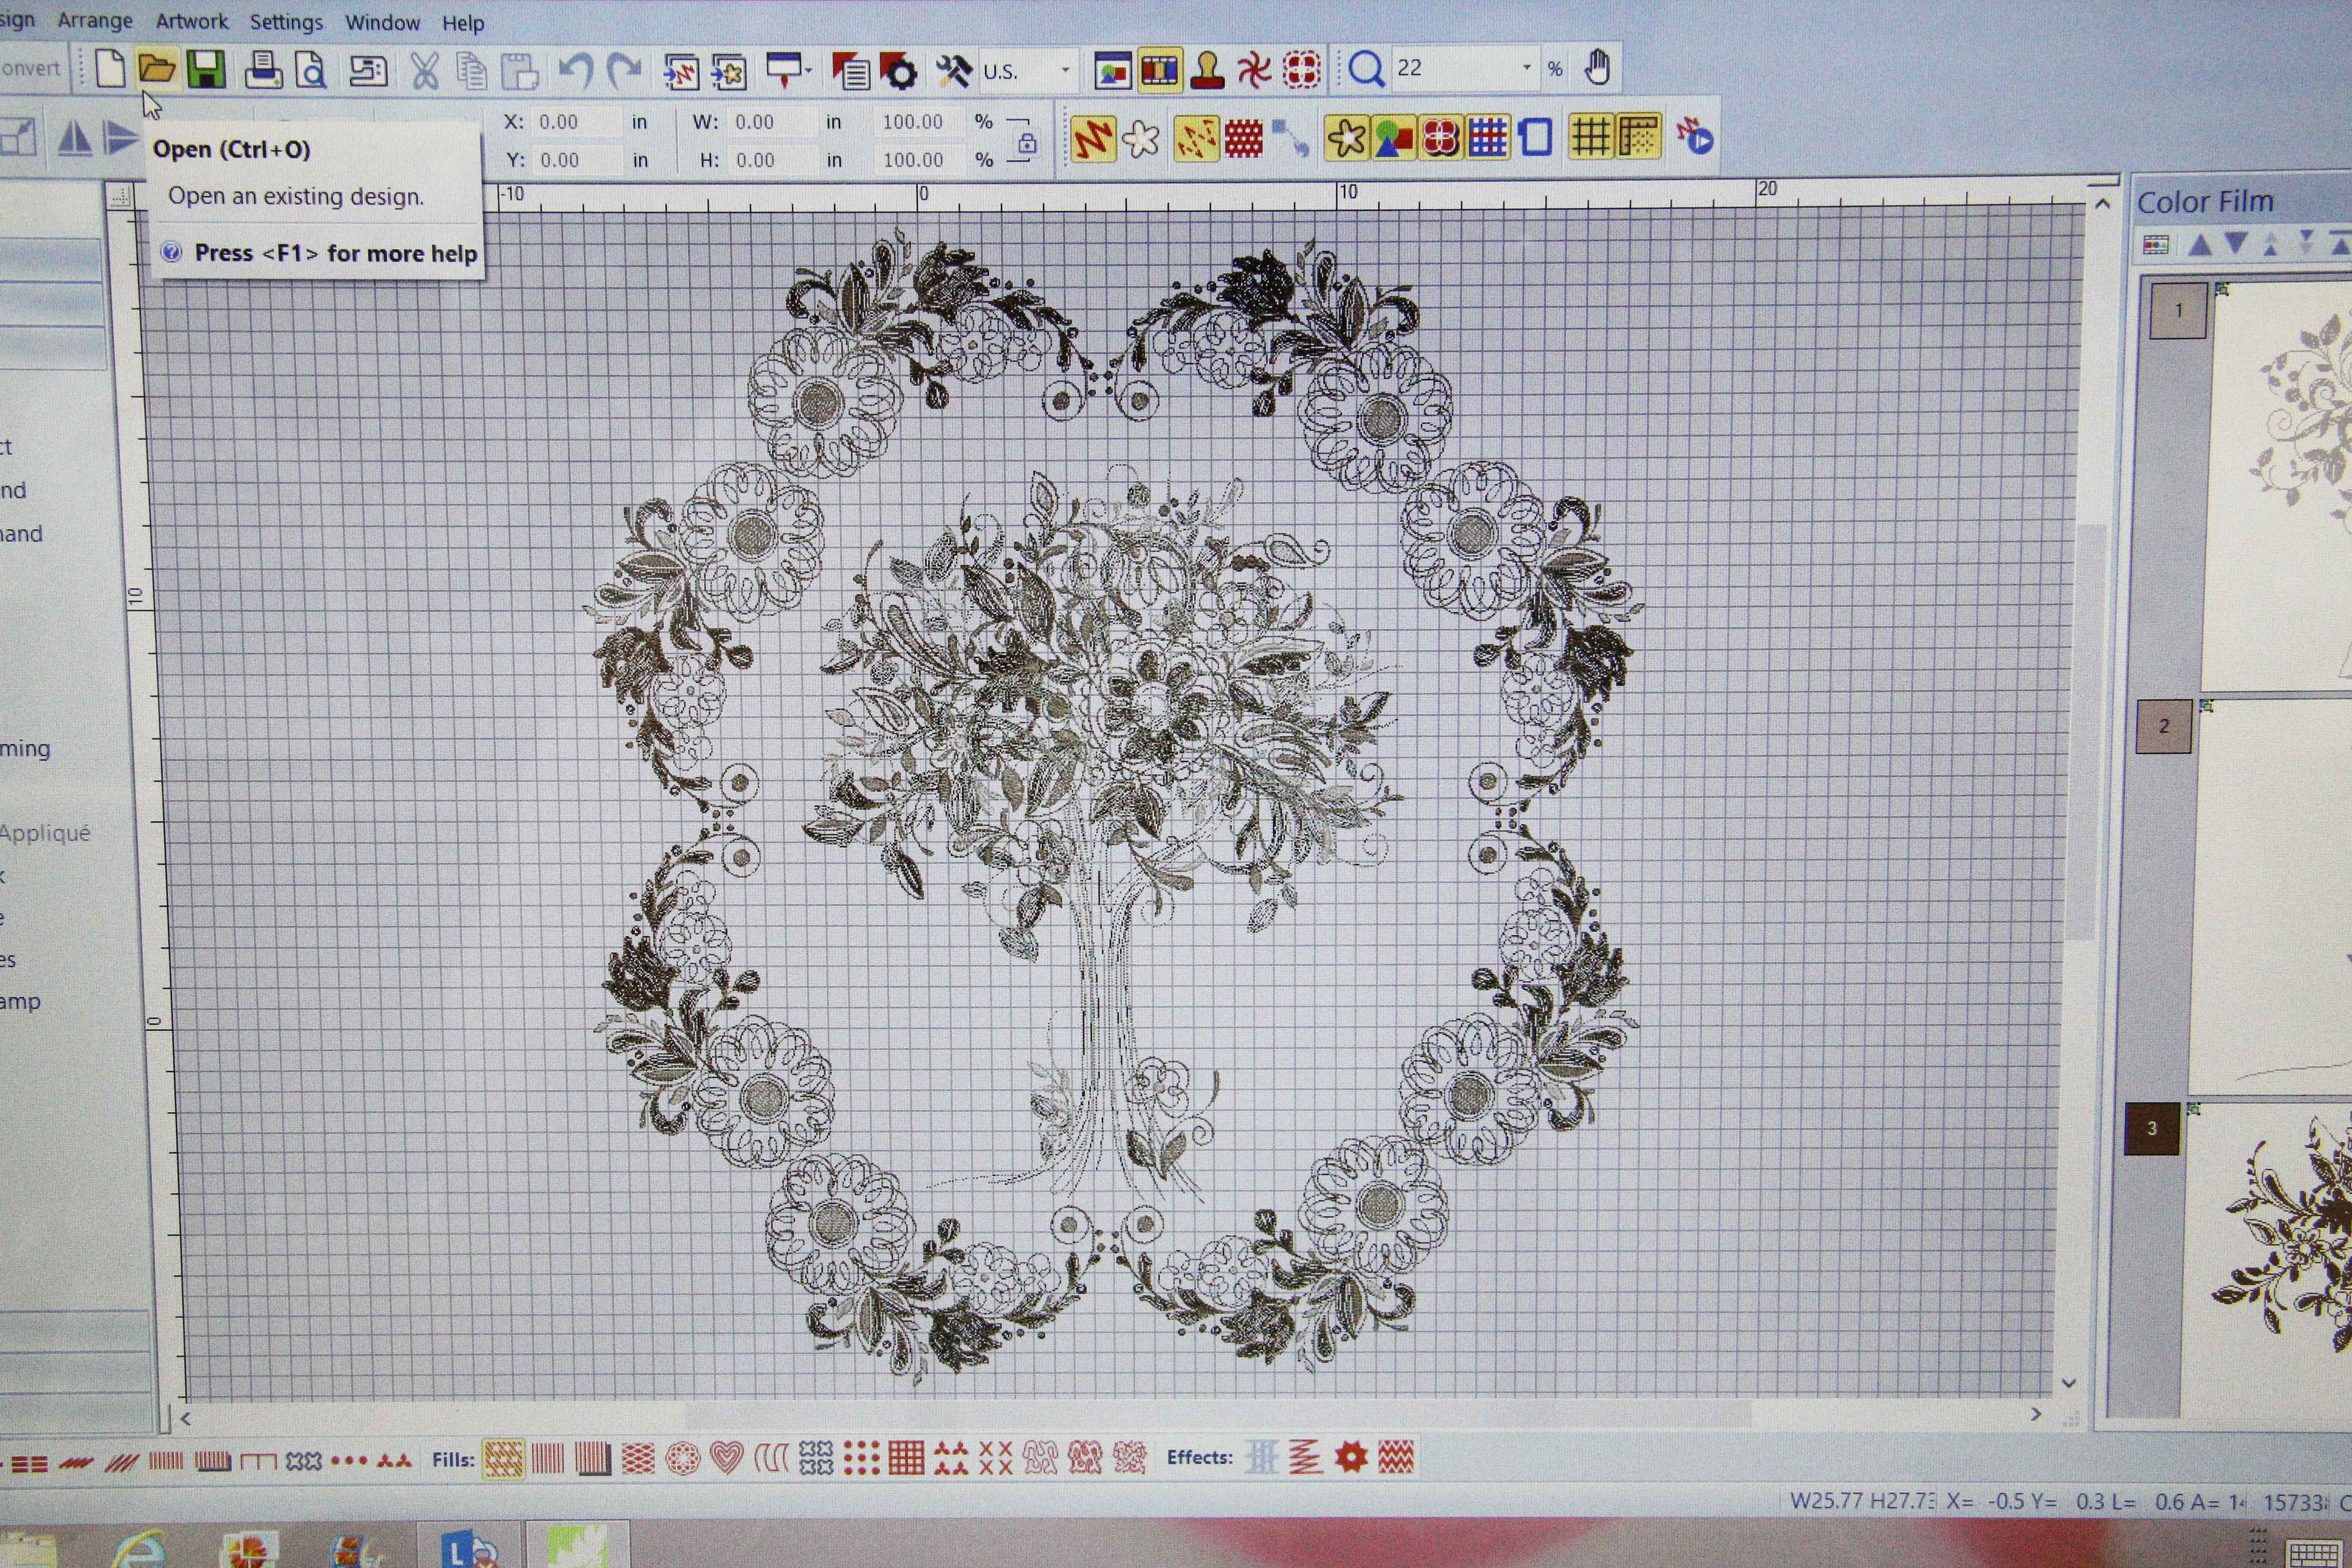
Task: Click the Zoom magnifier icon
Action: [1365, 69]
